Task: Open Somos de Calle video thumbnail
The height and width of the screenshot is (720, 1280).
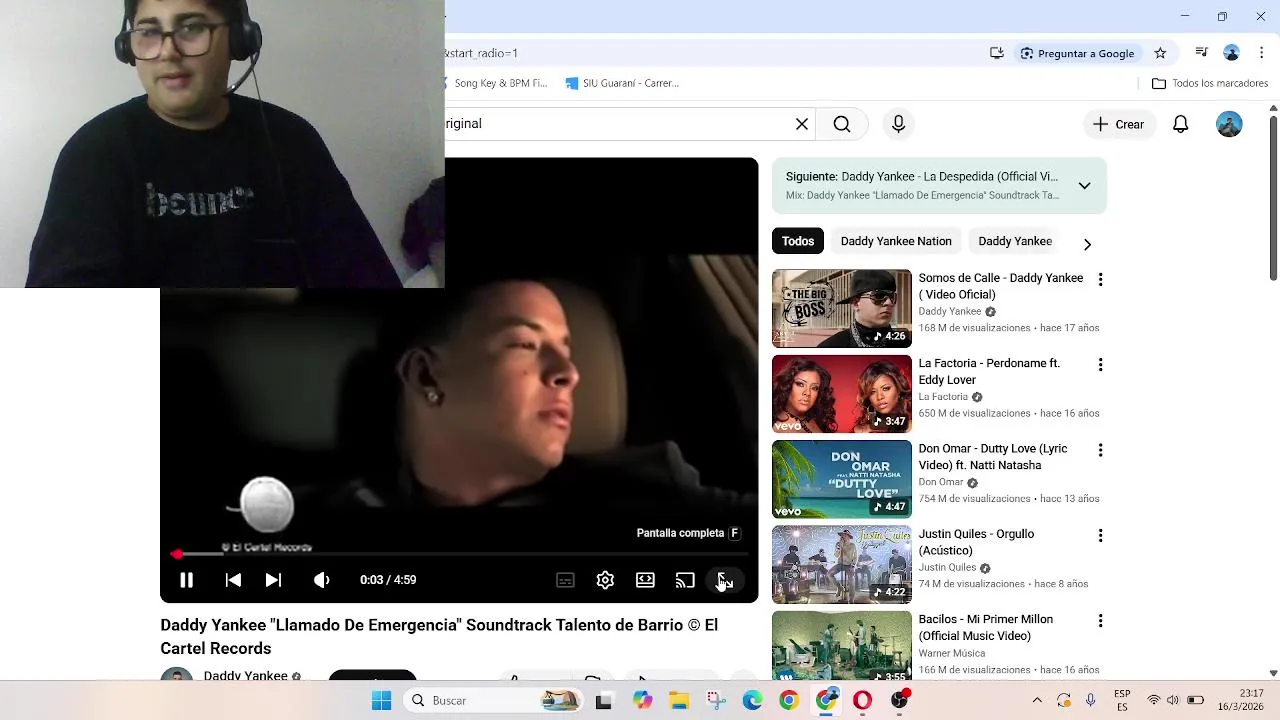Action: [842, 308]
